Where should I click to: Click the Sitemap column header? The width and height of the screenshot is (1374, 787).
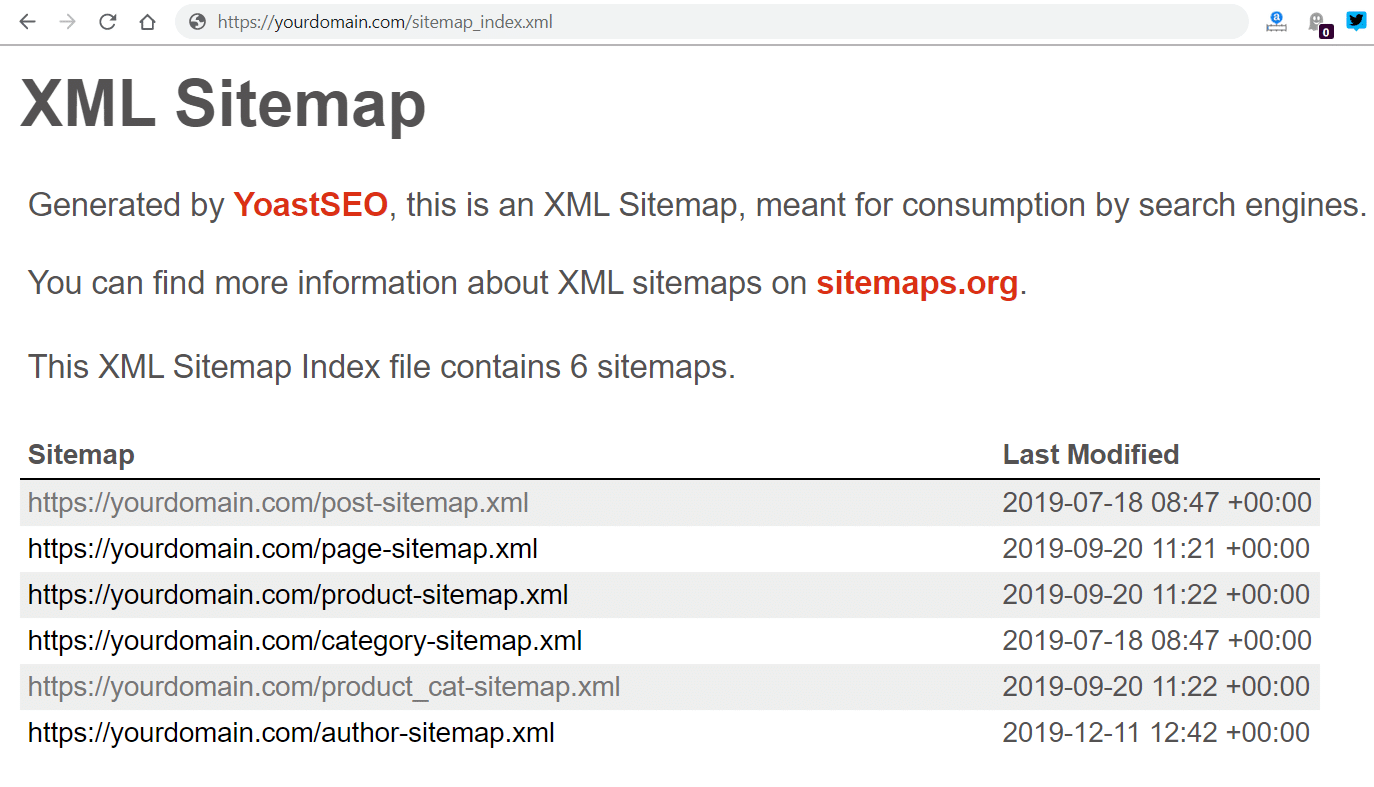(x=80, y=454)
